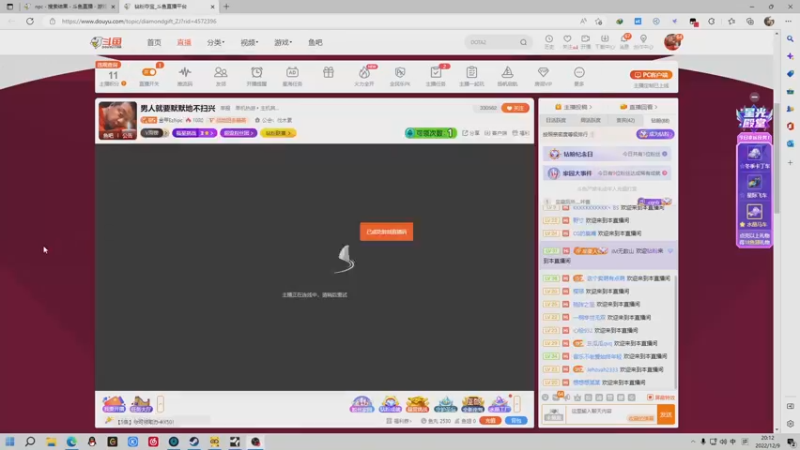This screenshot has width=800, height=450.
Task: Open the PK shield icon
Action: tap(400, 72)
